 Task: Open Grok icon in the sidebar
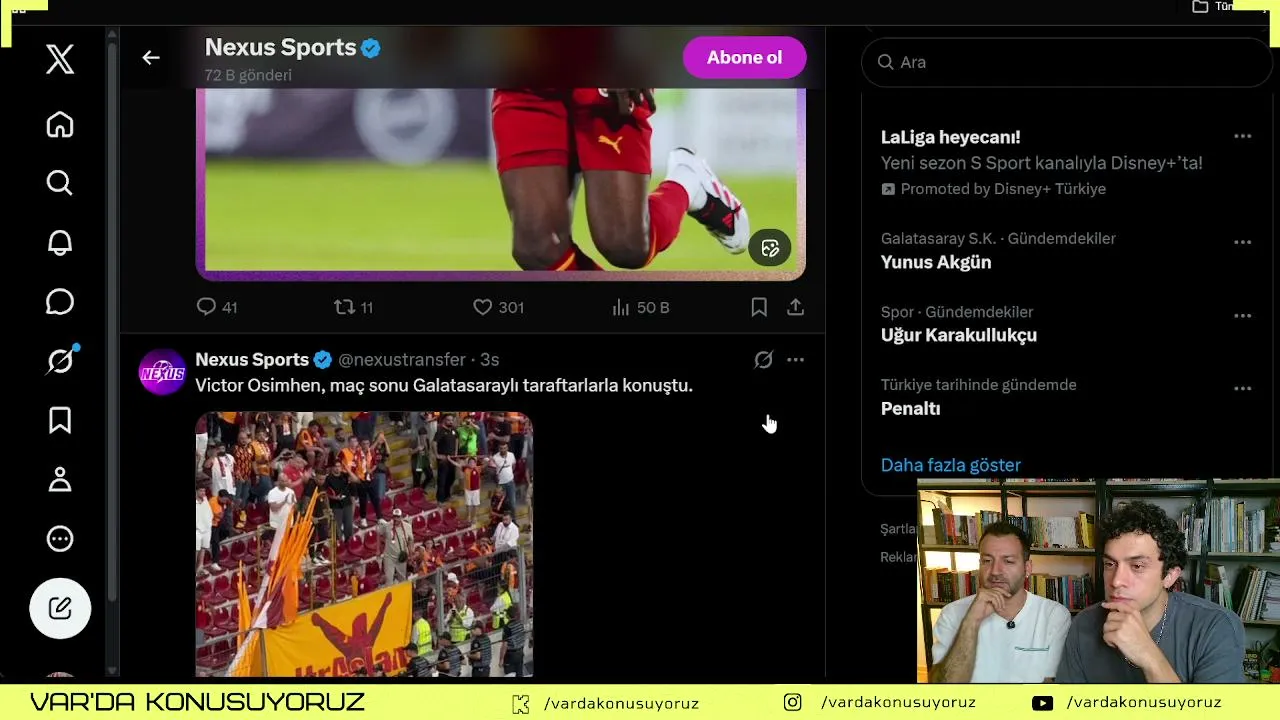(61, 361)
